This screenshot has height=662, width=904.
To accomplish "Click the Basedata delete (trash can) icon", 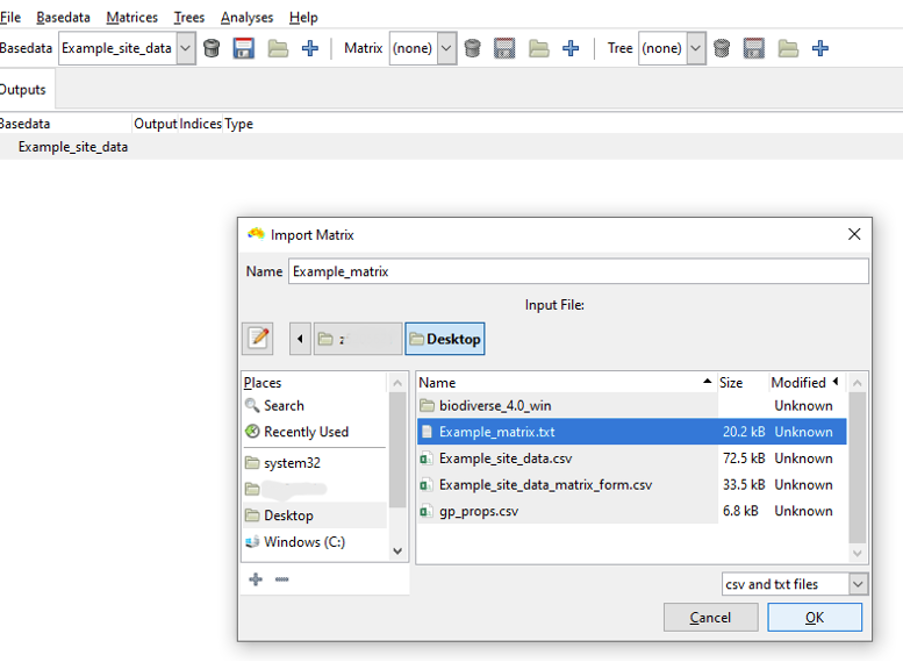I will [x=212, y=48].
